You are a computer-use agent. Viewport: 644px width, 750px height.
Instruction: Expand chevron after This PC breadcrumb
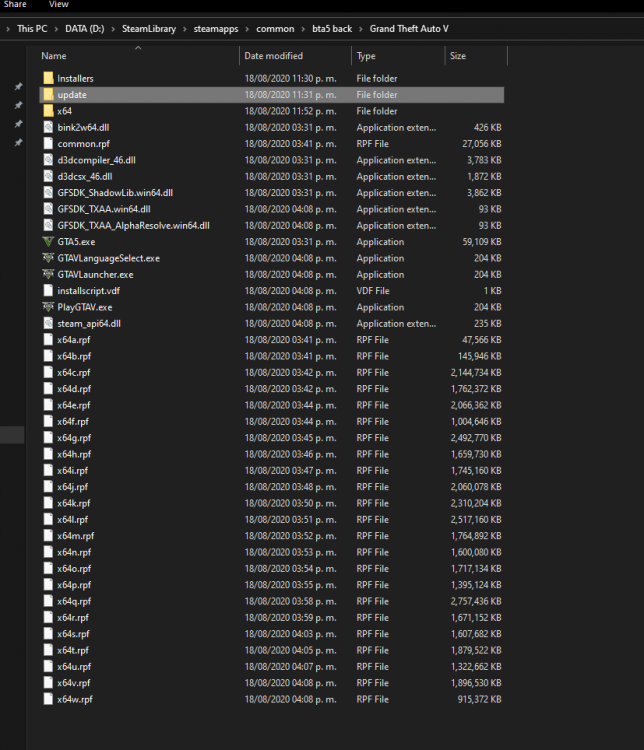tap(56, 29)
